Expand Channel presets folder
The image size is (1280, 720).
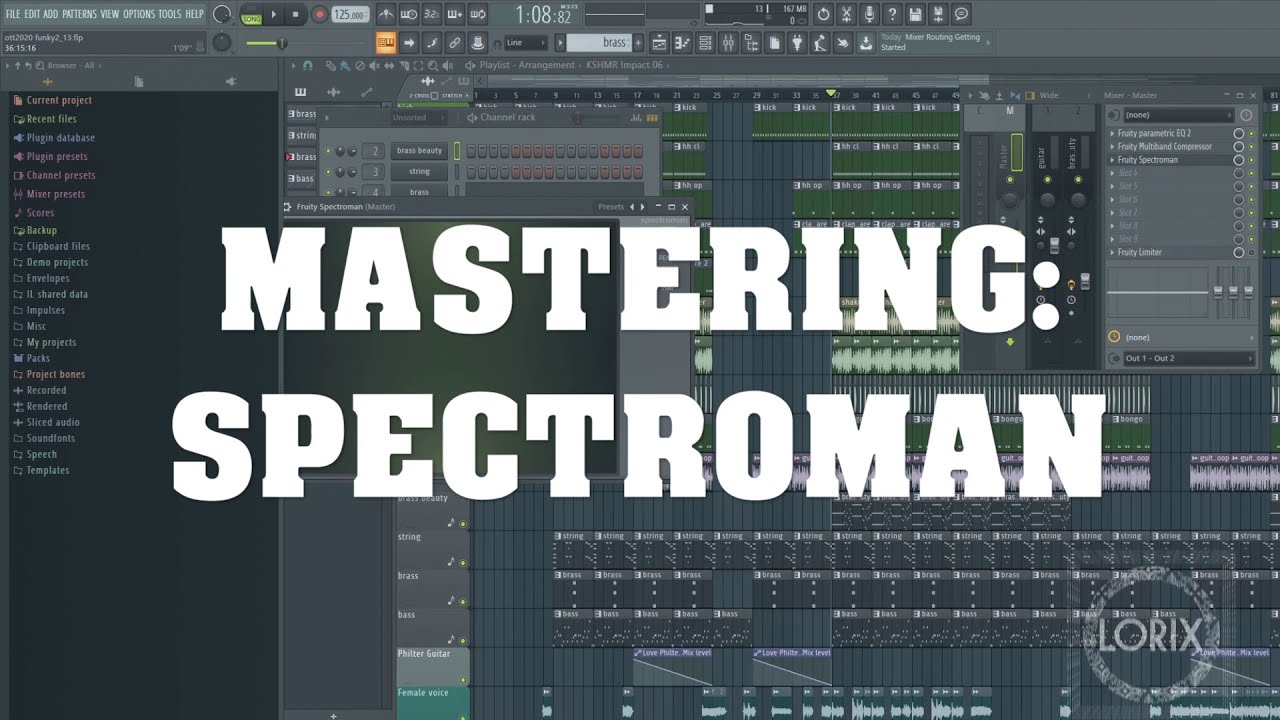pyautogui.click(x=61, y=176)
